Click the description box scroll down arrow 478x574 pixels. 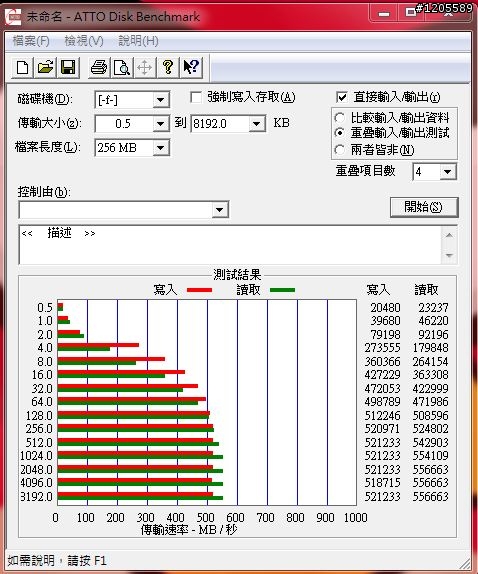pyautogui.click(x=449, y=255)
